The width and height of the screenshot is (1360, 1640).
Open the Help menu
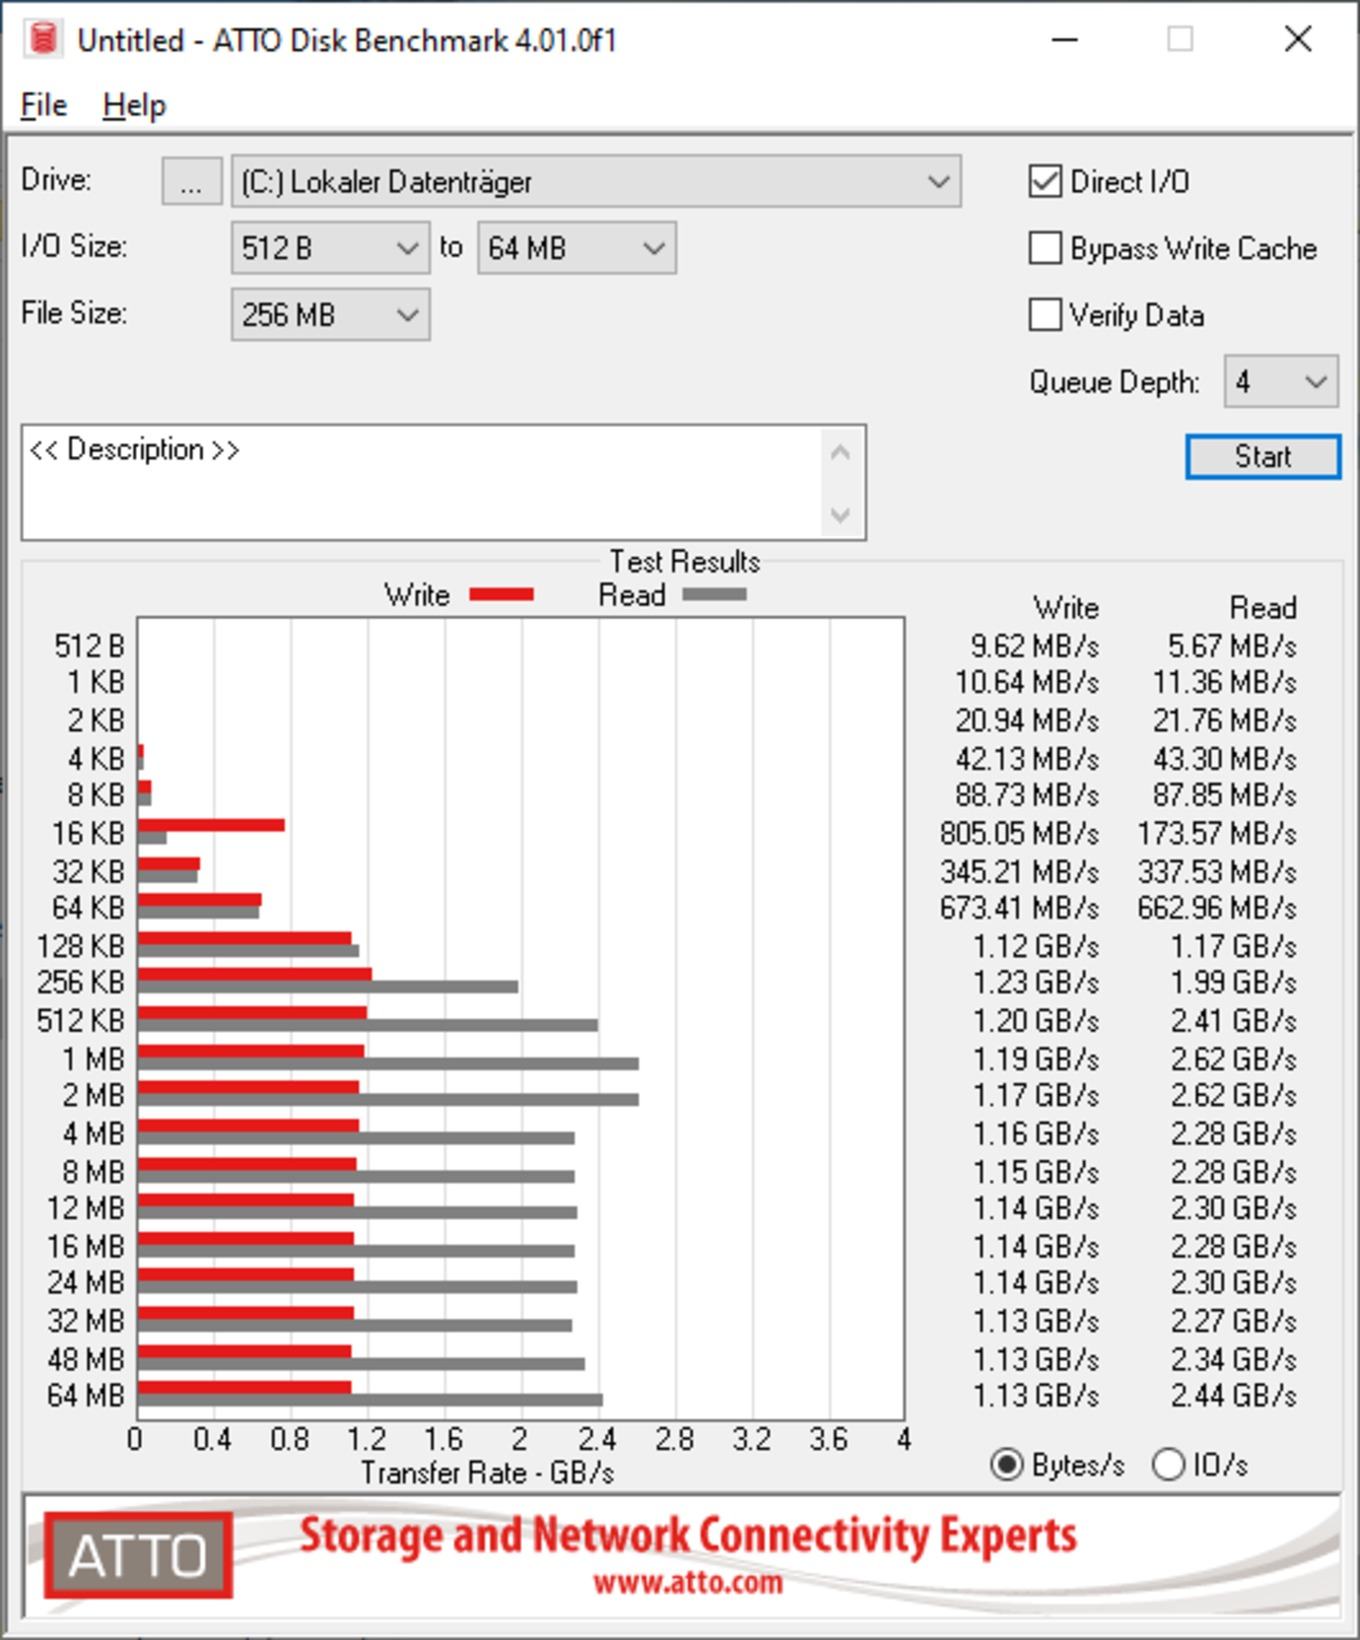click(x=134, y=105)
